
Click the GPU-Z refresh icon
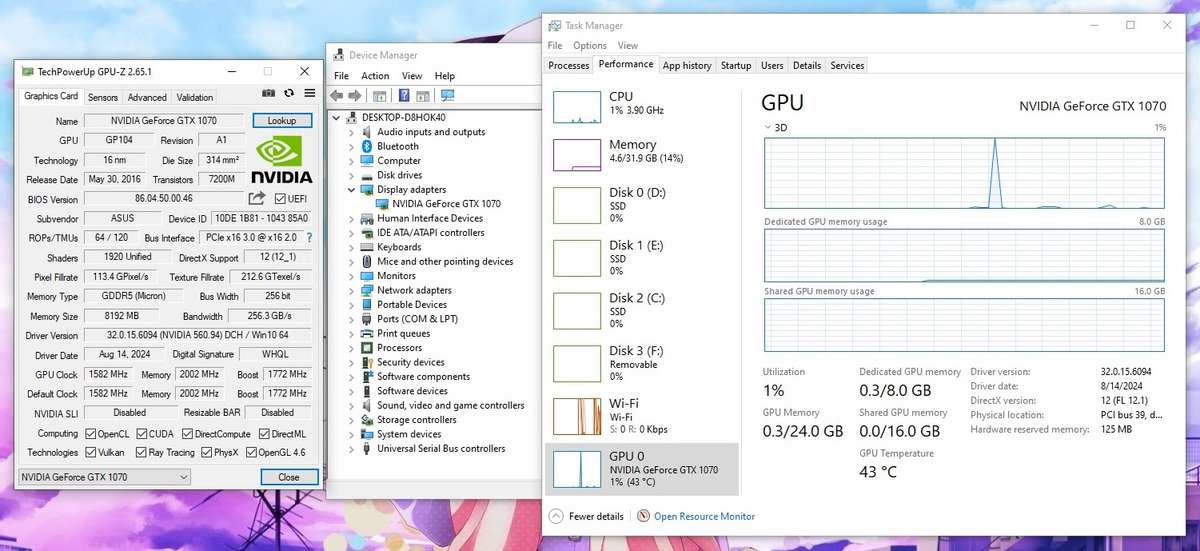pyautogui.click(x=289, y=93)
